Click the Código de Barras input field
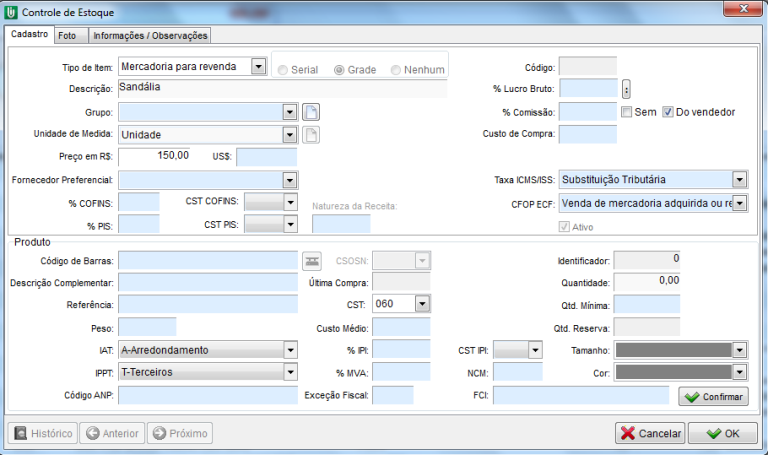 pyautogui.click(x=208, y=261)
